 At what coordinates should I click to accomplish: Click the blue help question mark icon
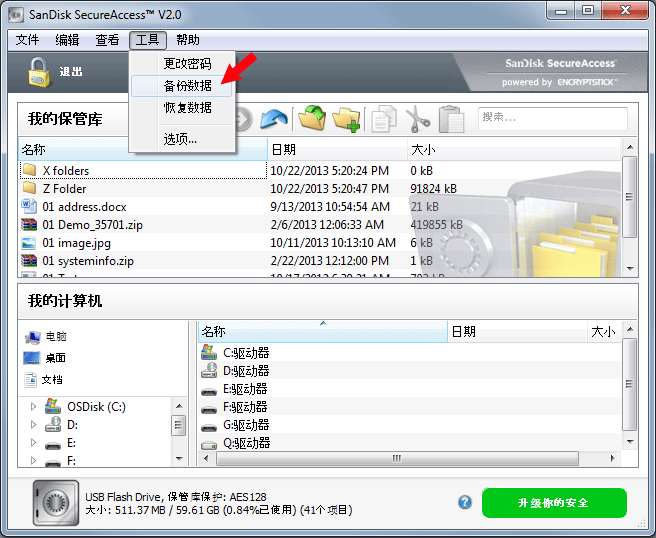point(465,502)
